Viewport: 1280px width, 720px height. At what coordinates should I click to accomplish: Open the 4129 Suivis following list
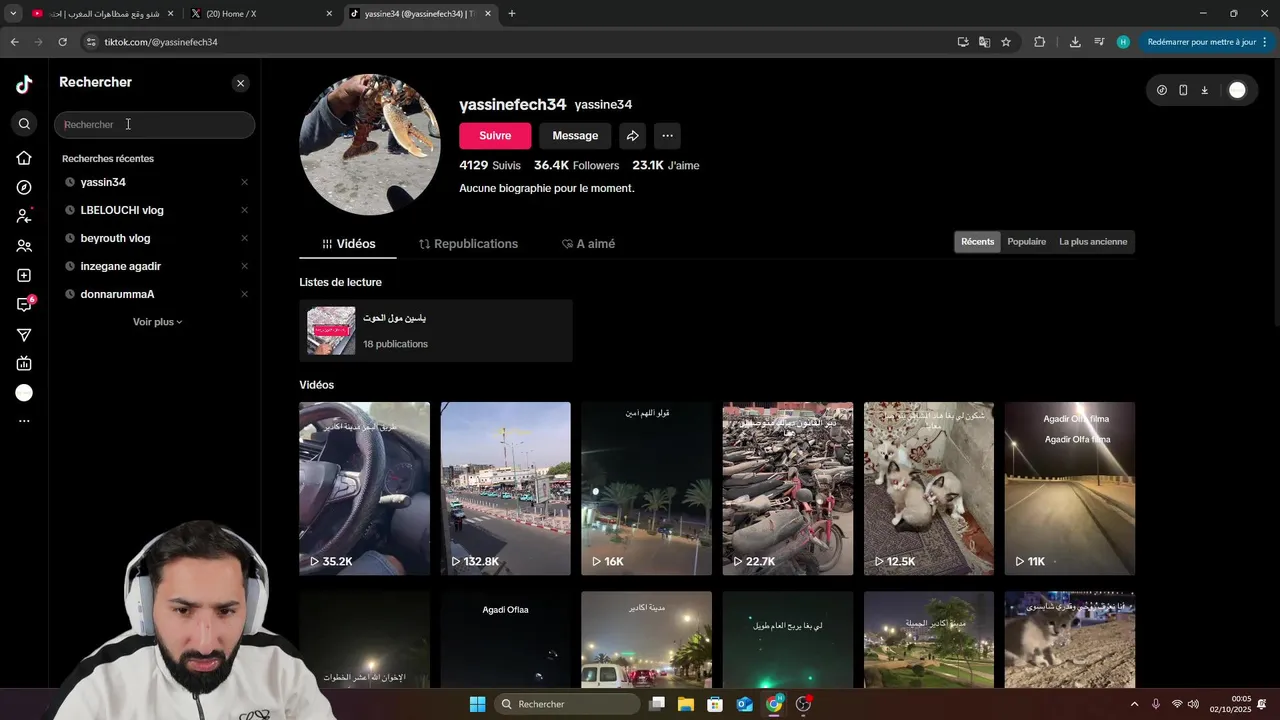[x=490, y=165]
